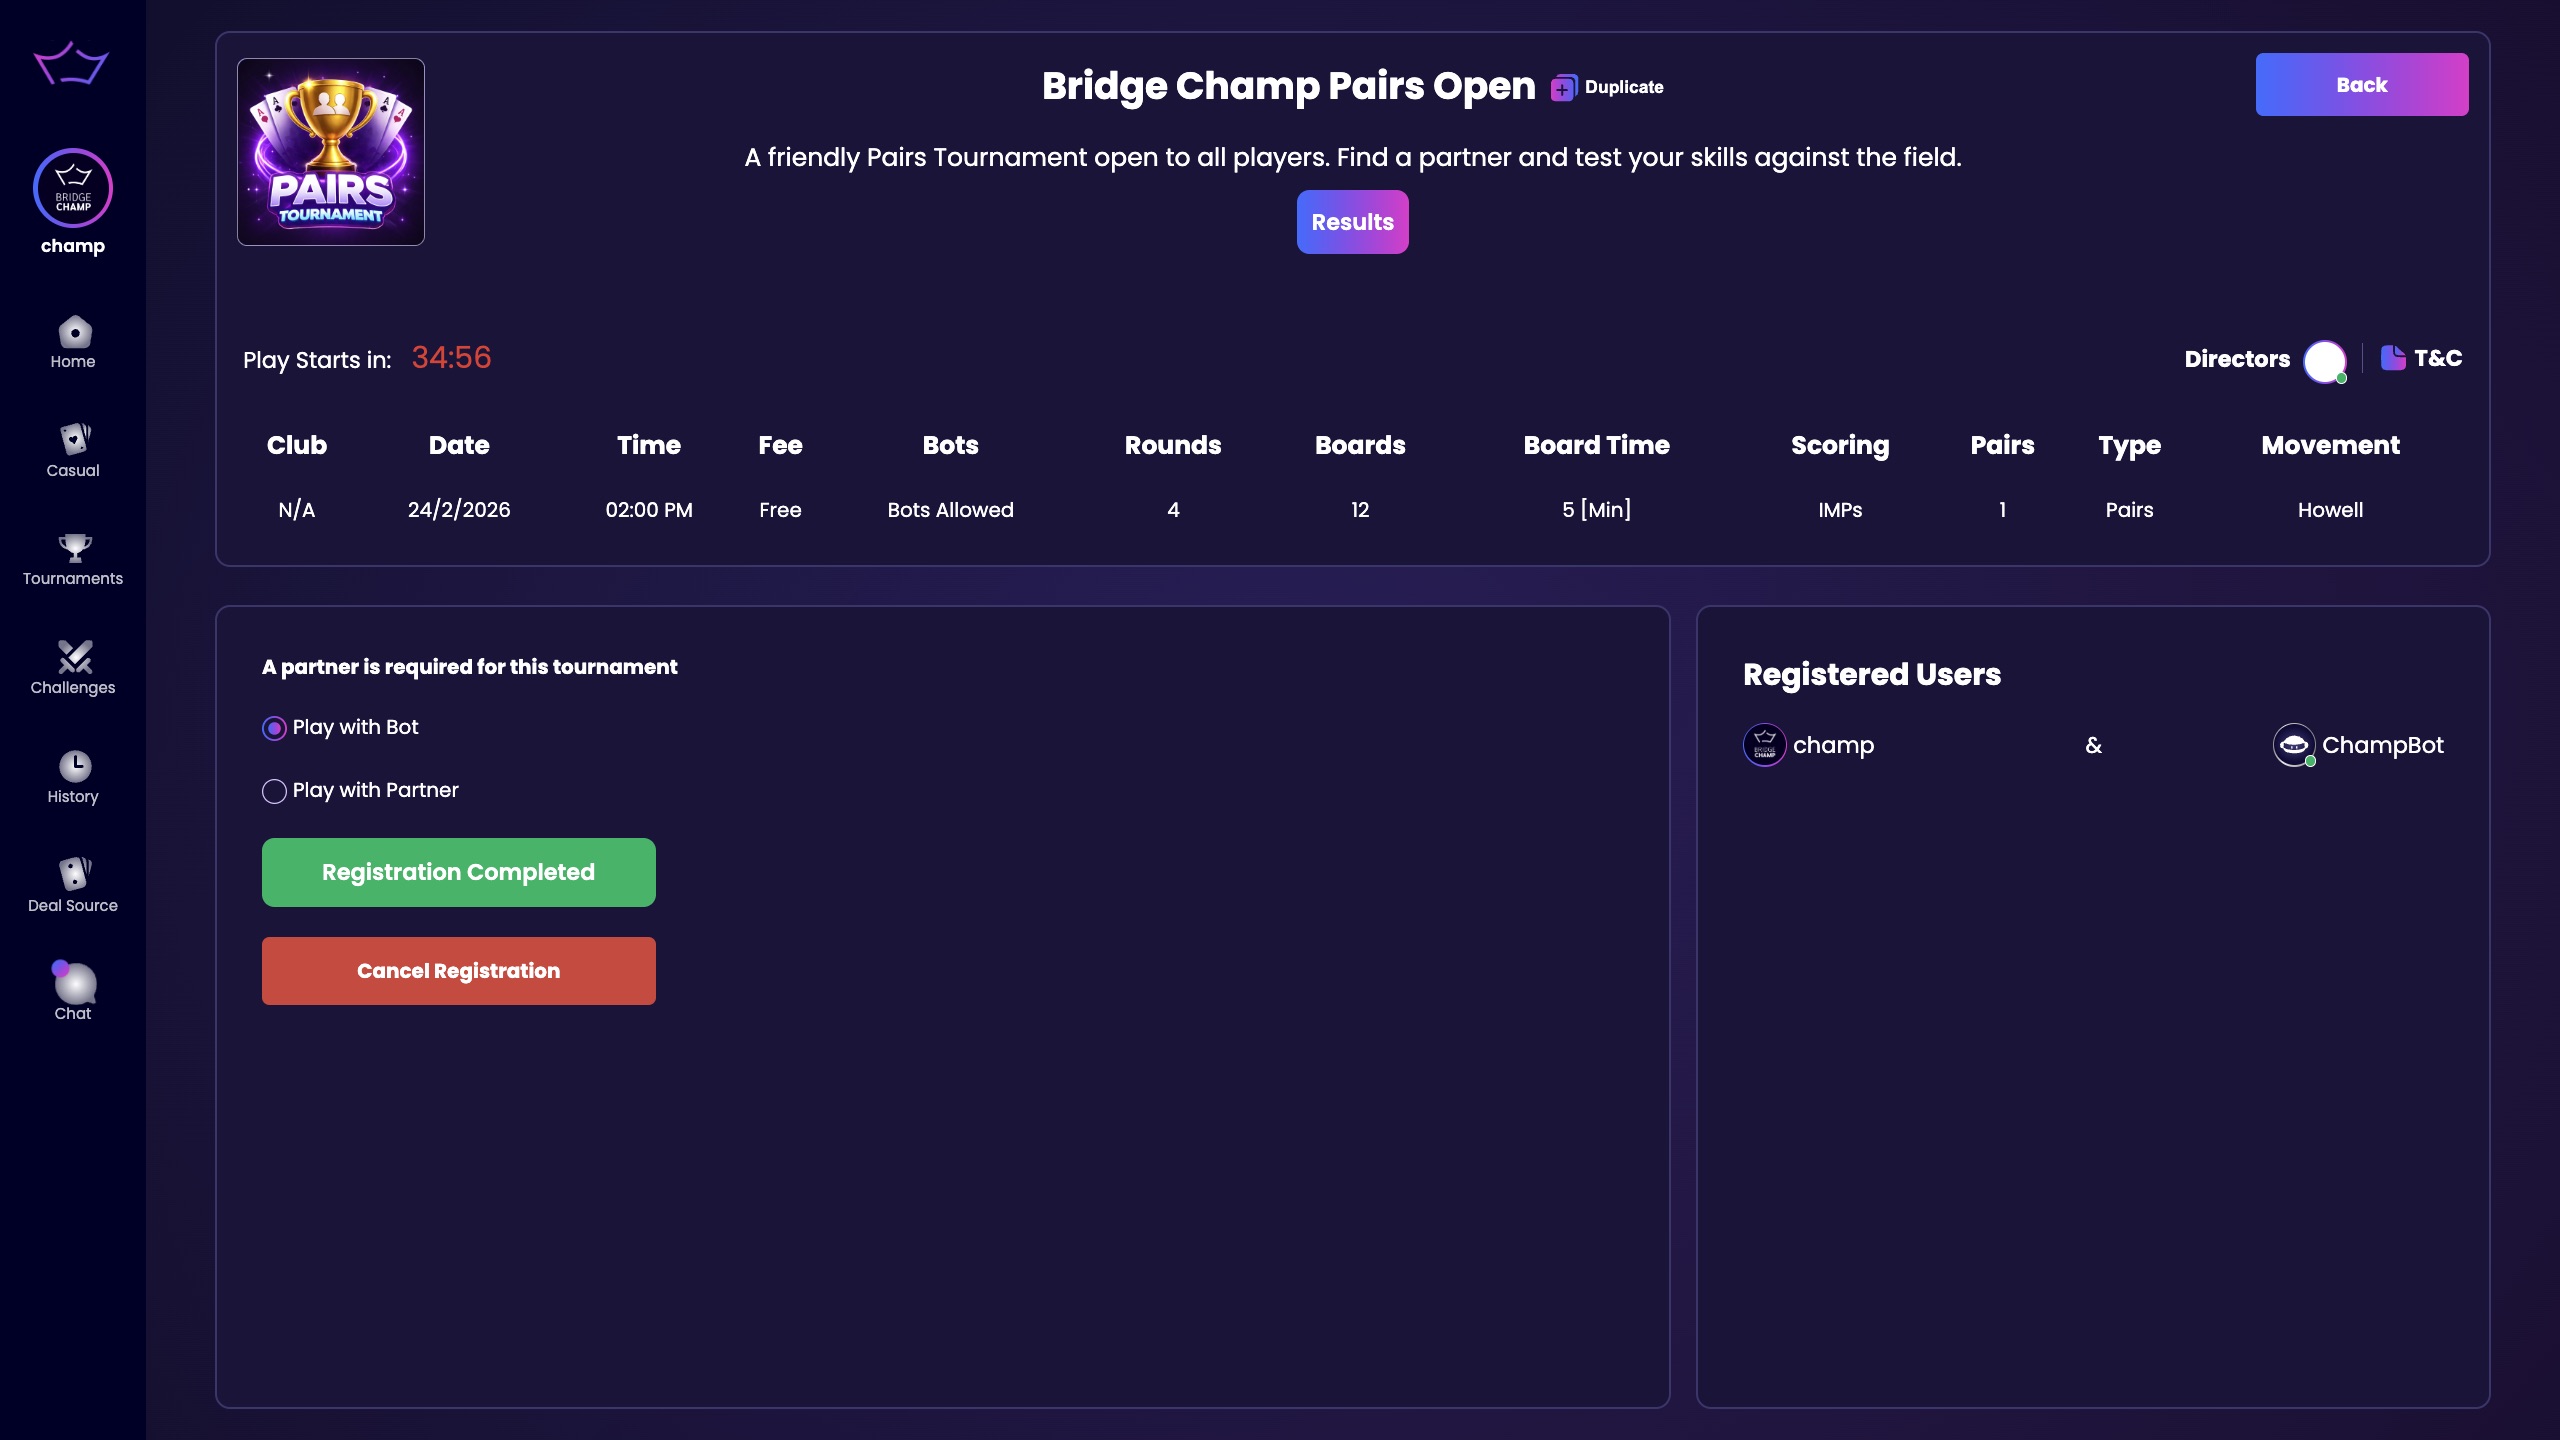Click champ profile at sidebar top
The height and width of the screenshot is (1440, 2560).
[x=72, y=200]
